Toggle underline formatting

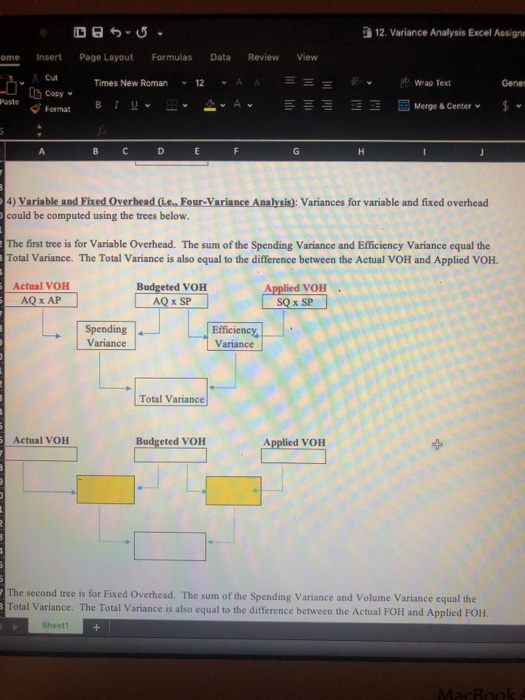pos(134,106)
